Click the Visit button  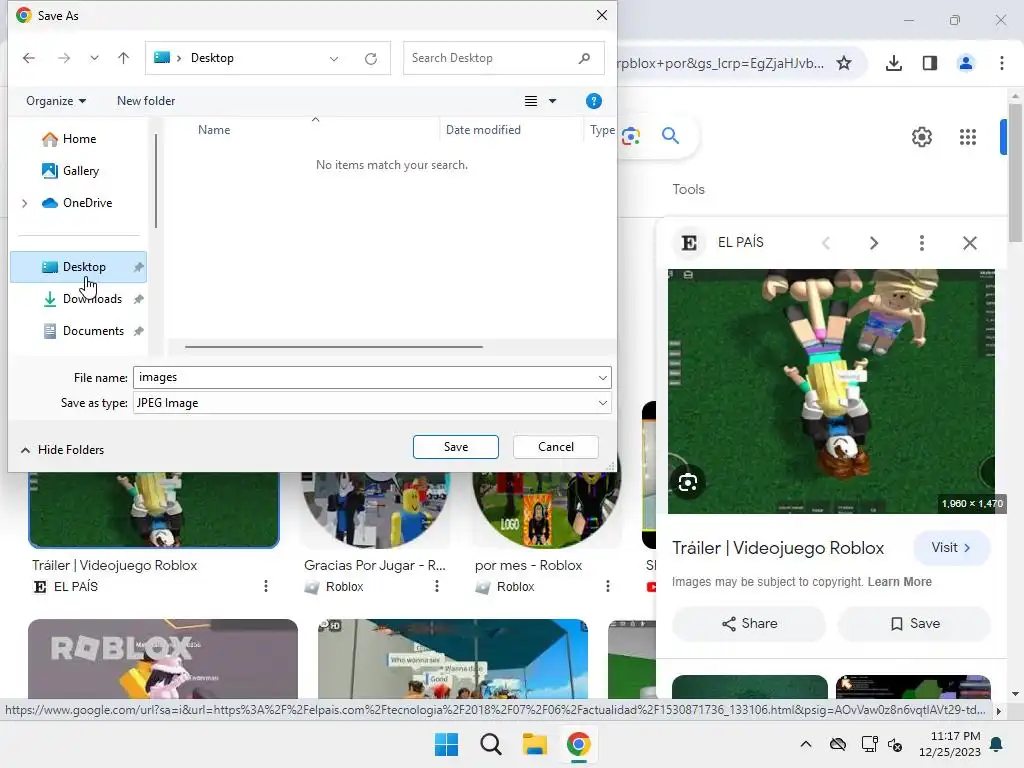coord(951,547)
